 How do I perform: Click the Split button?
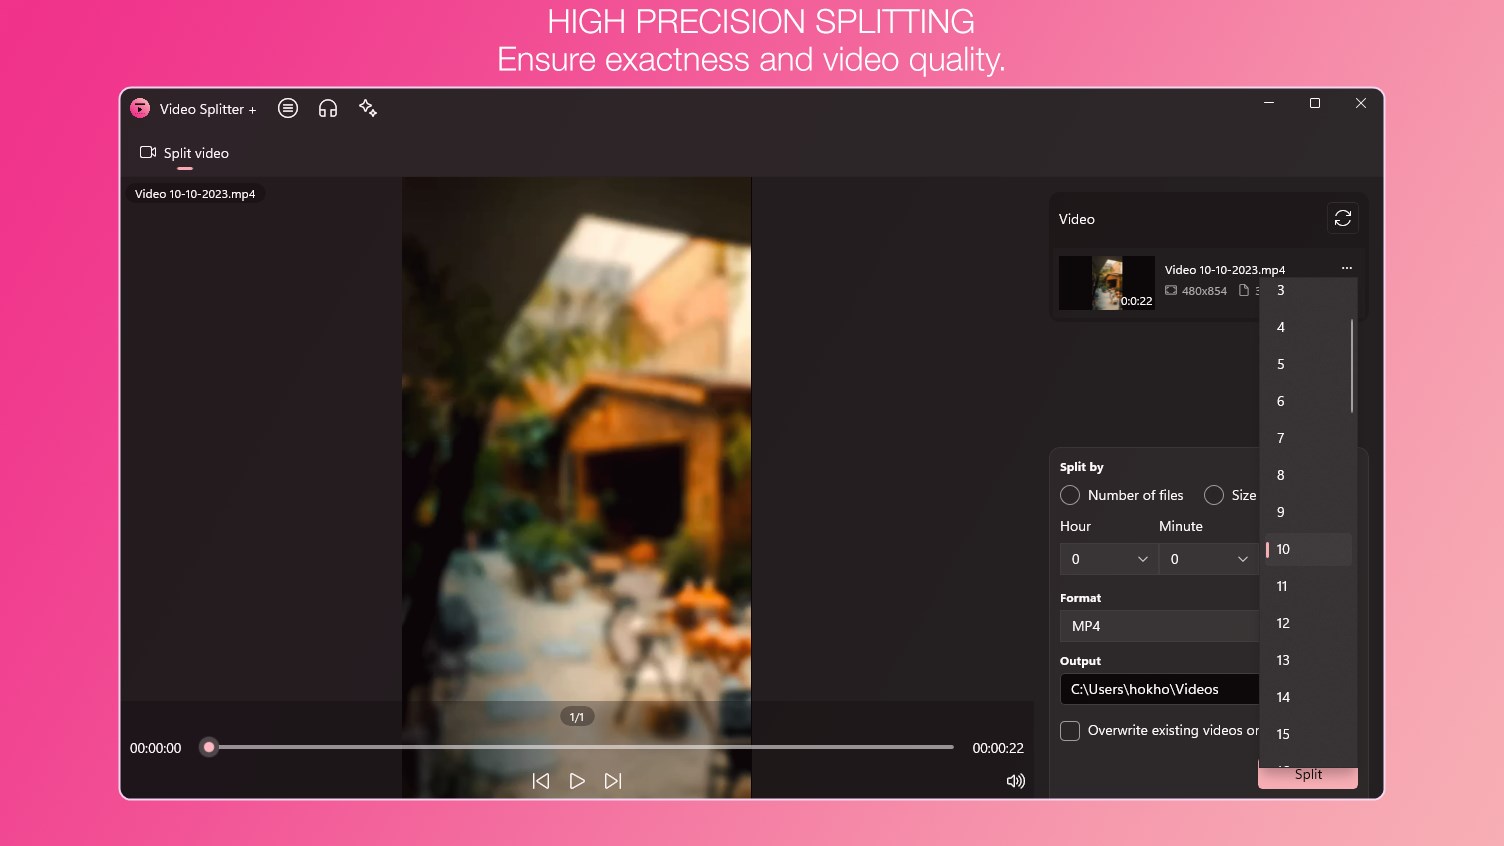[x=1308, y=776]
